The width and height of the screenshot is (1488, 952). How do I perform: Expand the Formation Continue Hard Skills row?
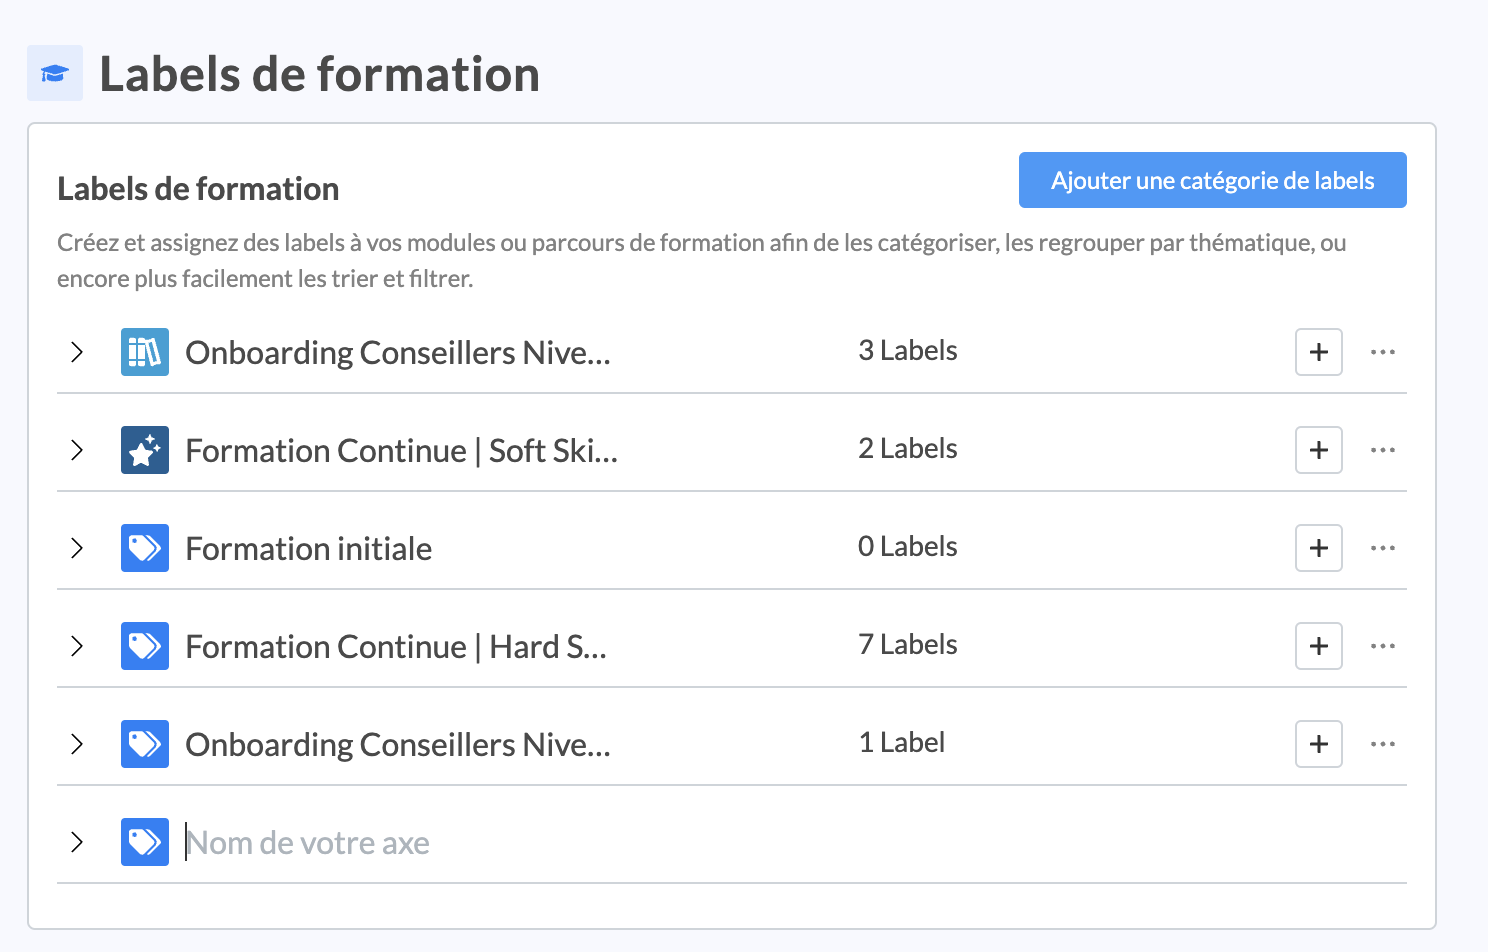pos(77,646)
